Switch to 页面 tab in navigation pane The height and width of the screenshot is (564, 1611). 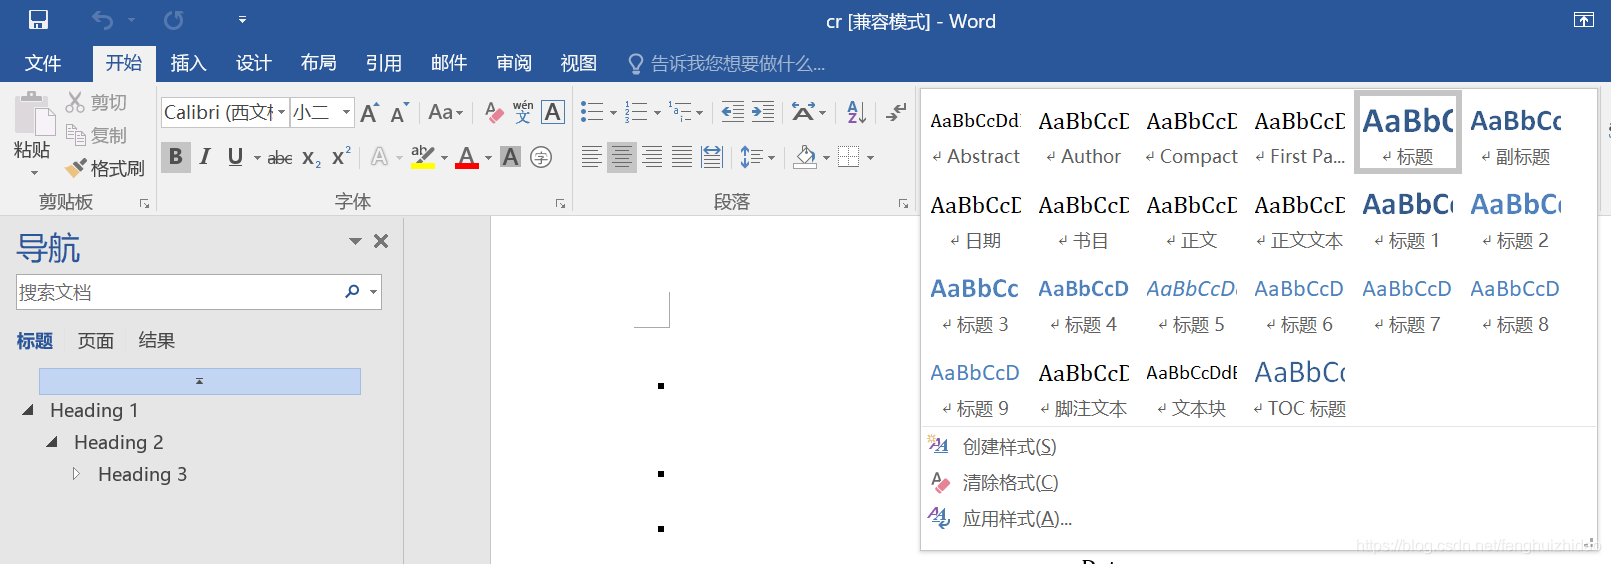96,341
